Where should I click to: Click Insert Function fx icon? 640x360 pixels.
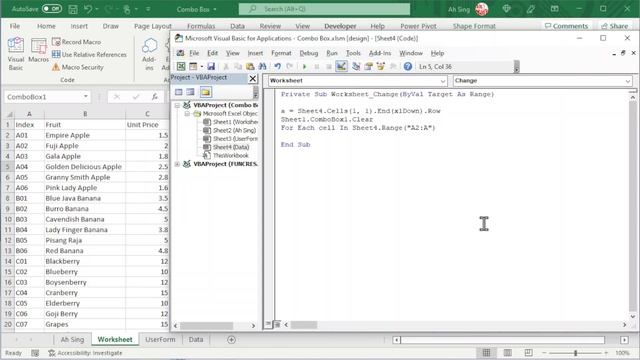point(155,97)
